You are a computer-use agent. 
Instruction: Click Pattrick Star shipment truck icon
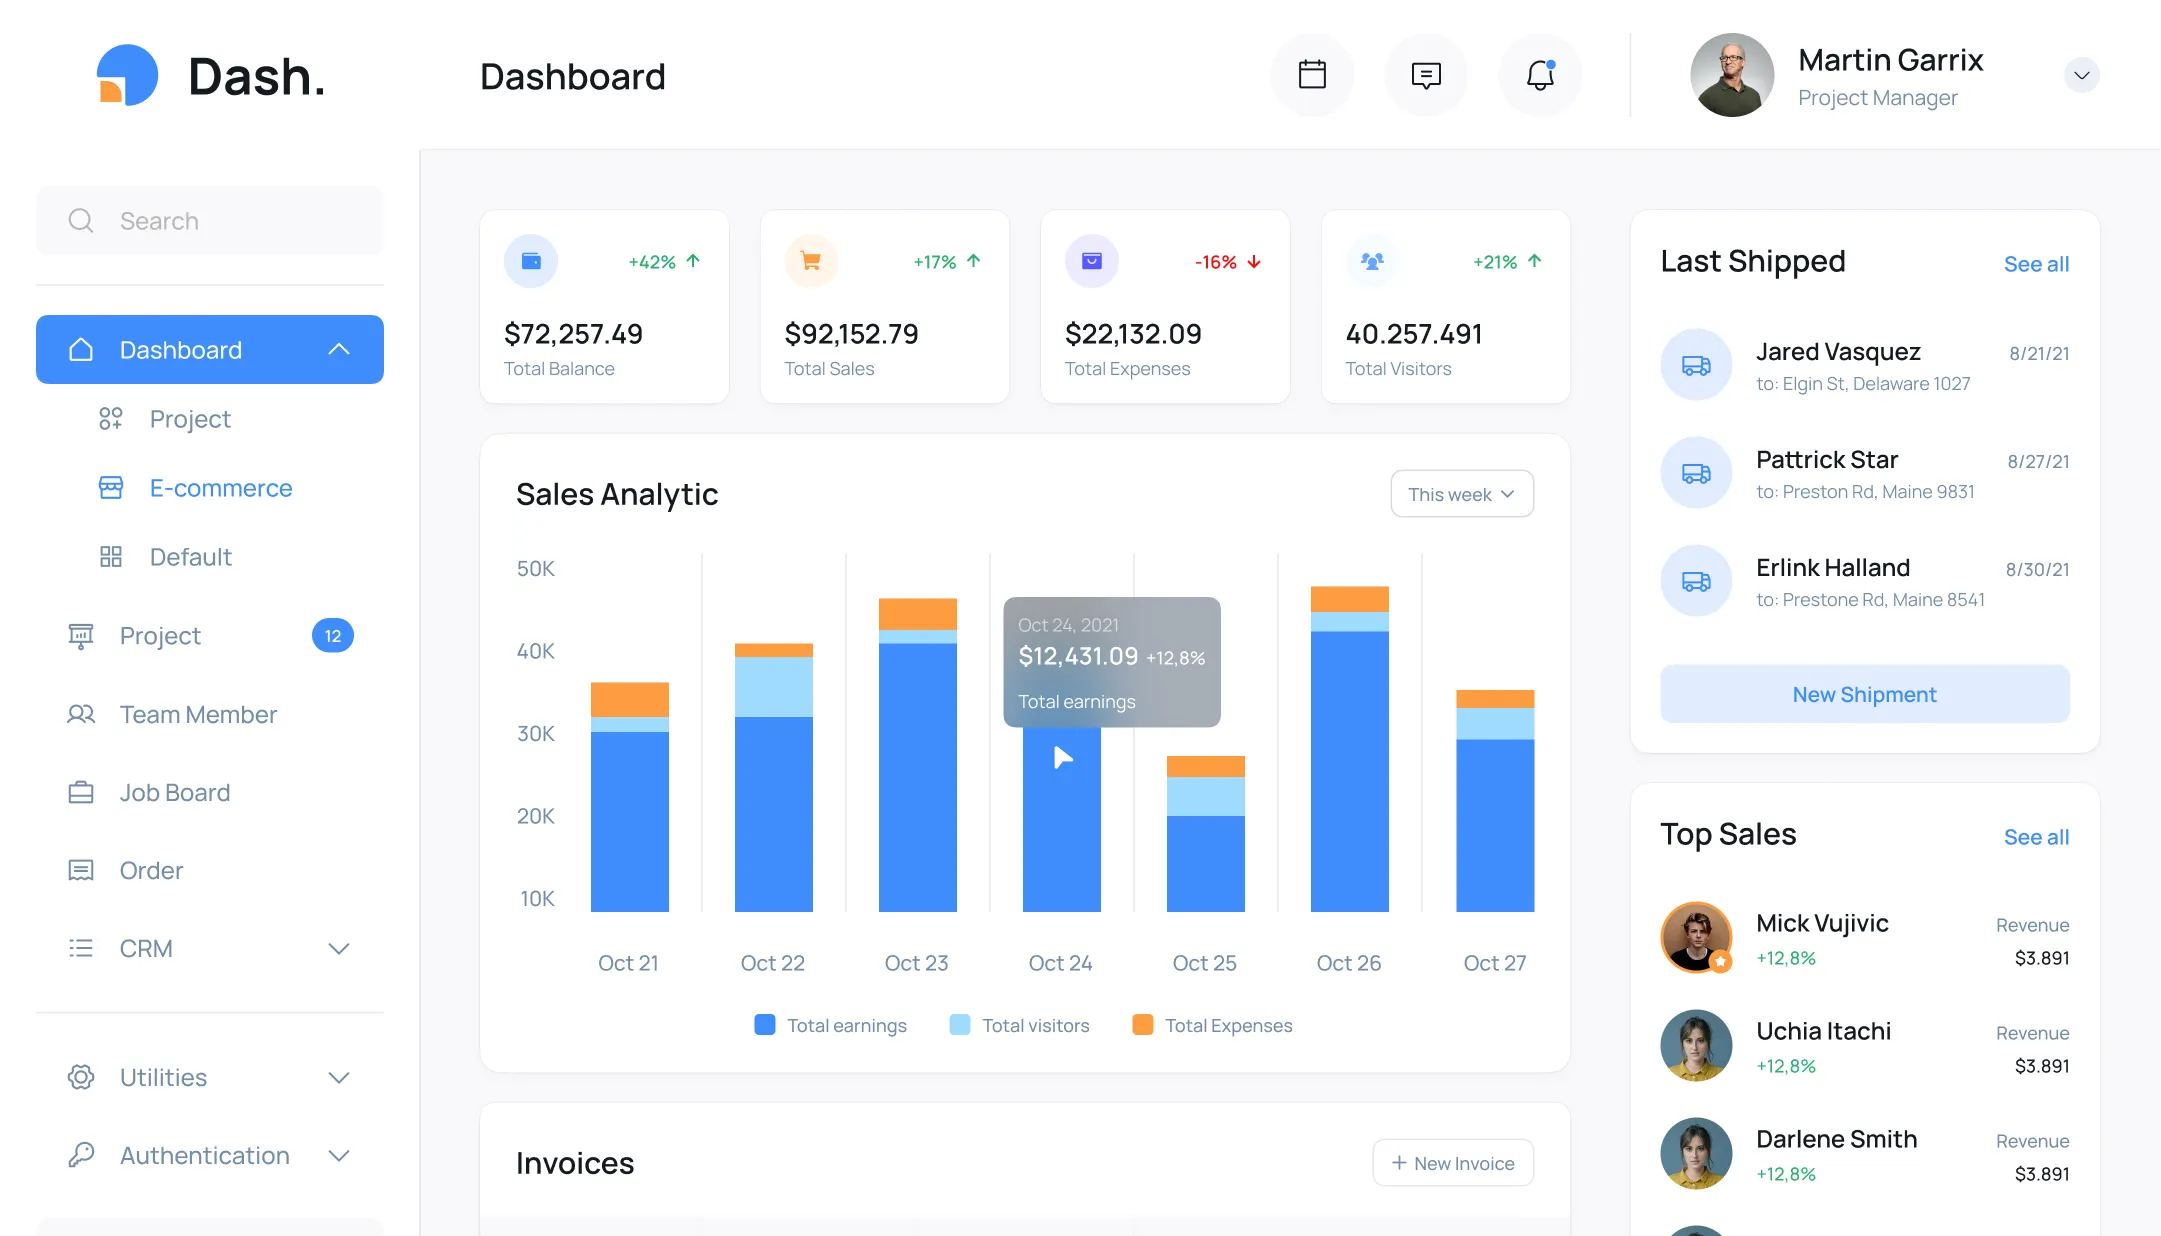coord(1696,473)
